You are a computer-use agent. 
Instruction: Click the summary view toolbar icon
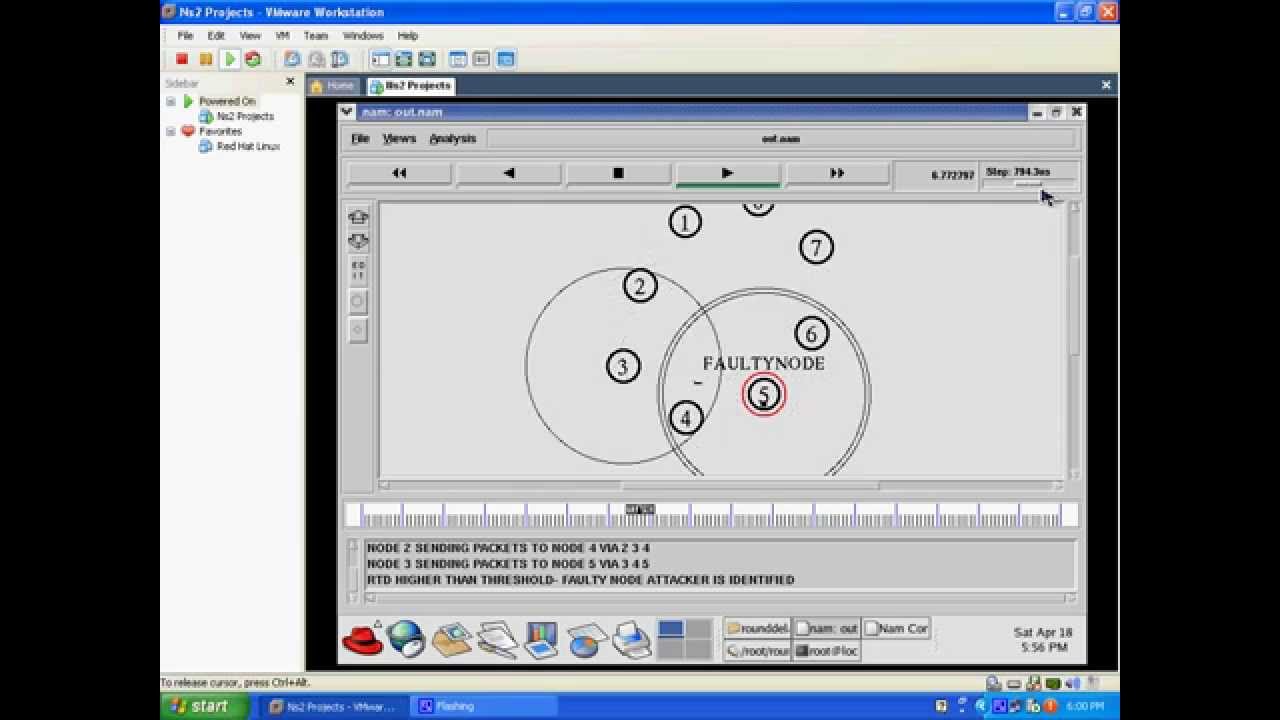pyautogui.click(x=458, y=59)
